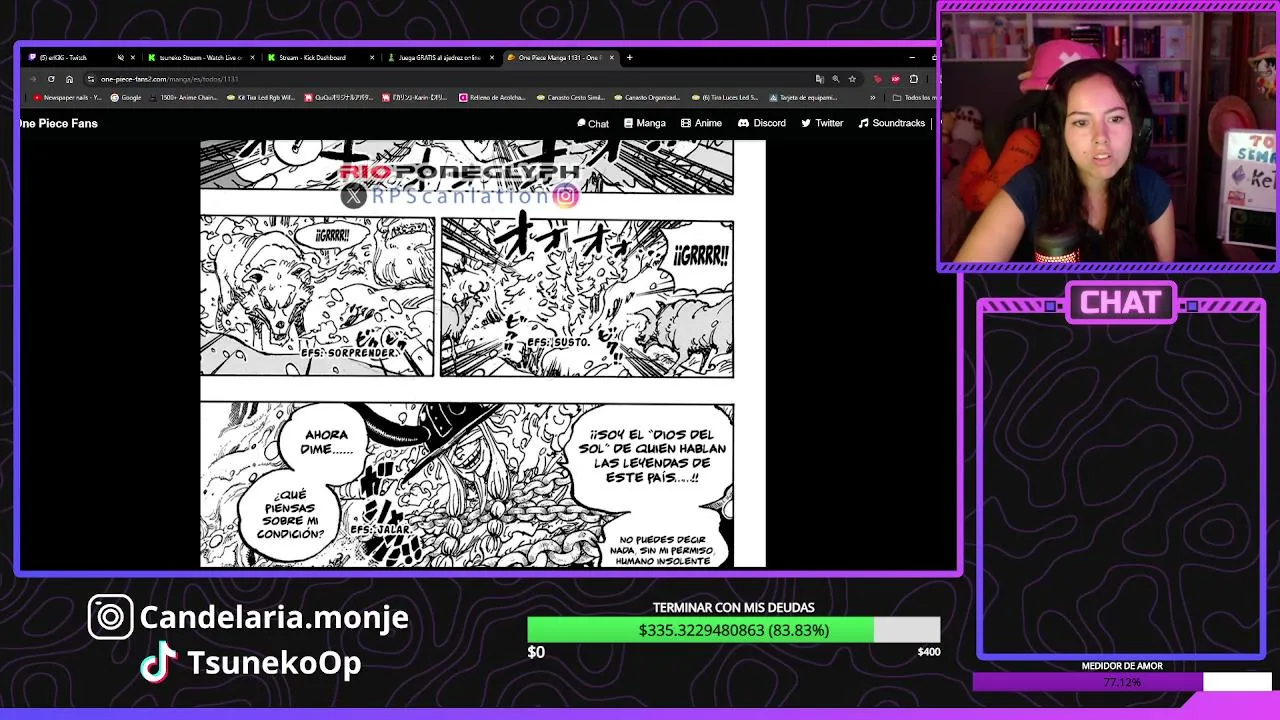Close the Kick Dashboard tab
The width and height of the screenshot is (1280, 720).
coord(372,57)
